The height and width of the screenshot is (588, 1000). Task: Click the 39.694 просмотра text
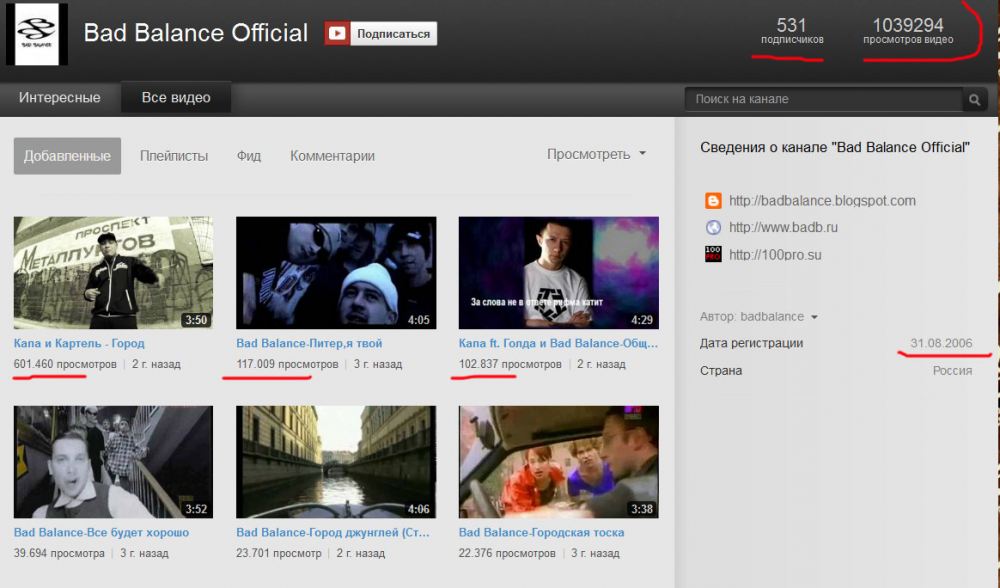tap(59, 553)
